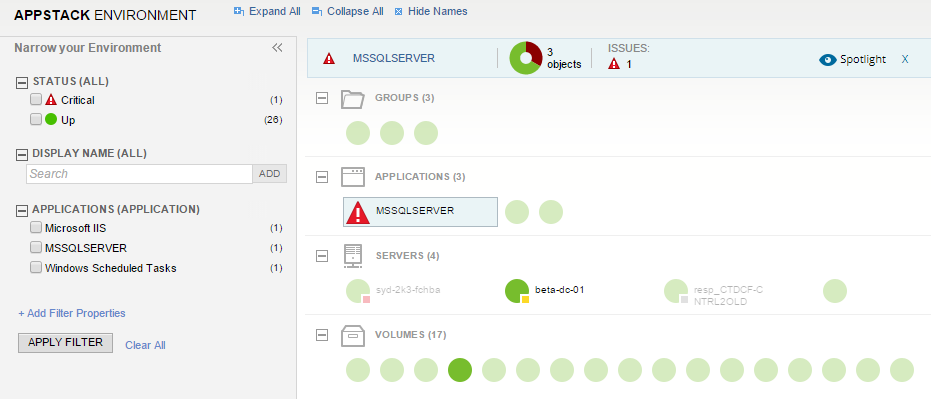Close the spotlight with the X
Image resolution: width=931 pixels, height=399 pixels.
click(905, 59)
